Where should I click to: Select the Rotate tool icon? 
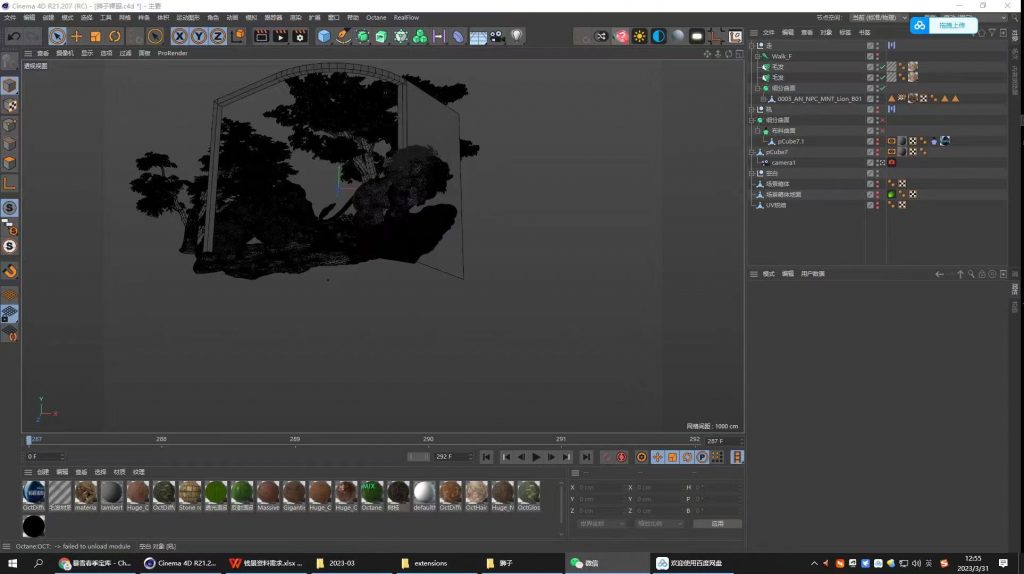click(x=114, y=37)
